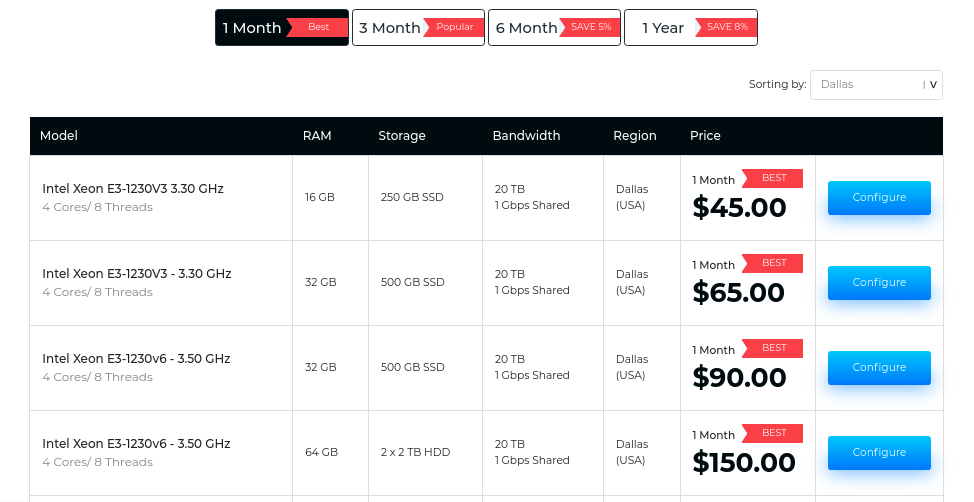Viewport: 974px width, 502px height.
Task: Configure the $65.00 server plan
Action: 879,283
